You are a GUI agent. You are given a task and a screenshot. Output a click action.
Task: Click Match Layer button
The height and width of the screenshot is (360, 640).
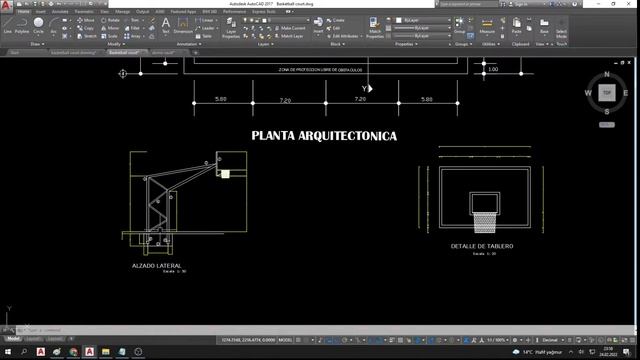tap(289, 36)
